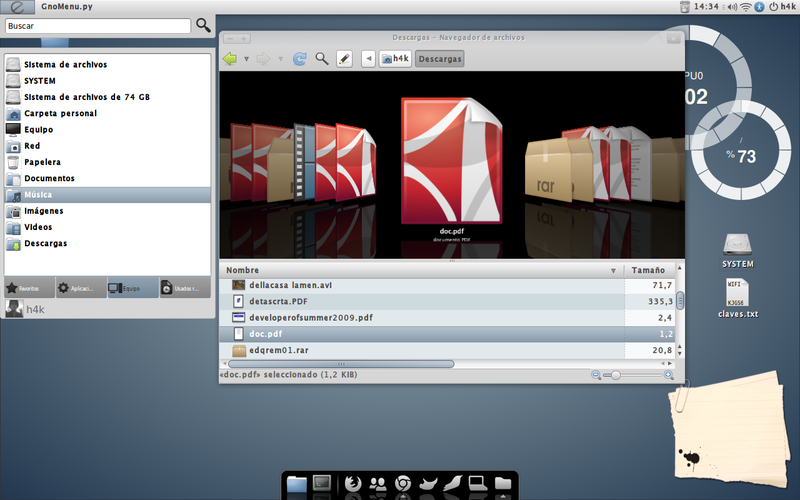Open SYSTEM drive icon on desktop
The height and width of the screenshot is (500, 800).
pyautogui.click(x=738, y=251)
